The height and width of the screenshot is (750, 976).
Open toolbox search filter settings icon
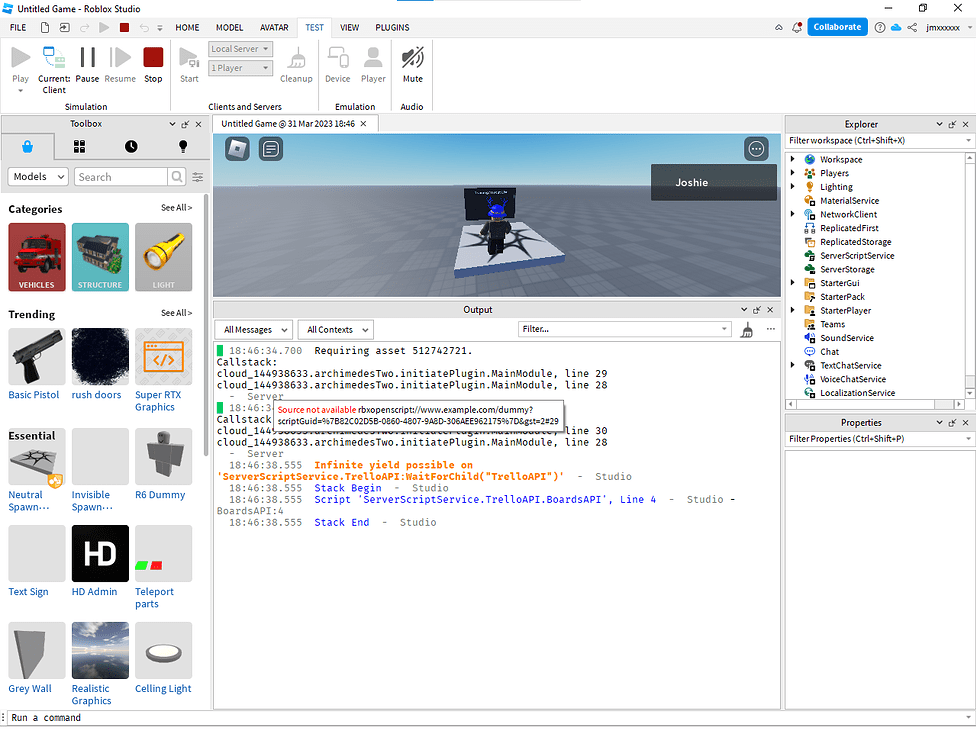(197, 176)
